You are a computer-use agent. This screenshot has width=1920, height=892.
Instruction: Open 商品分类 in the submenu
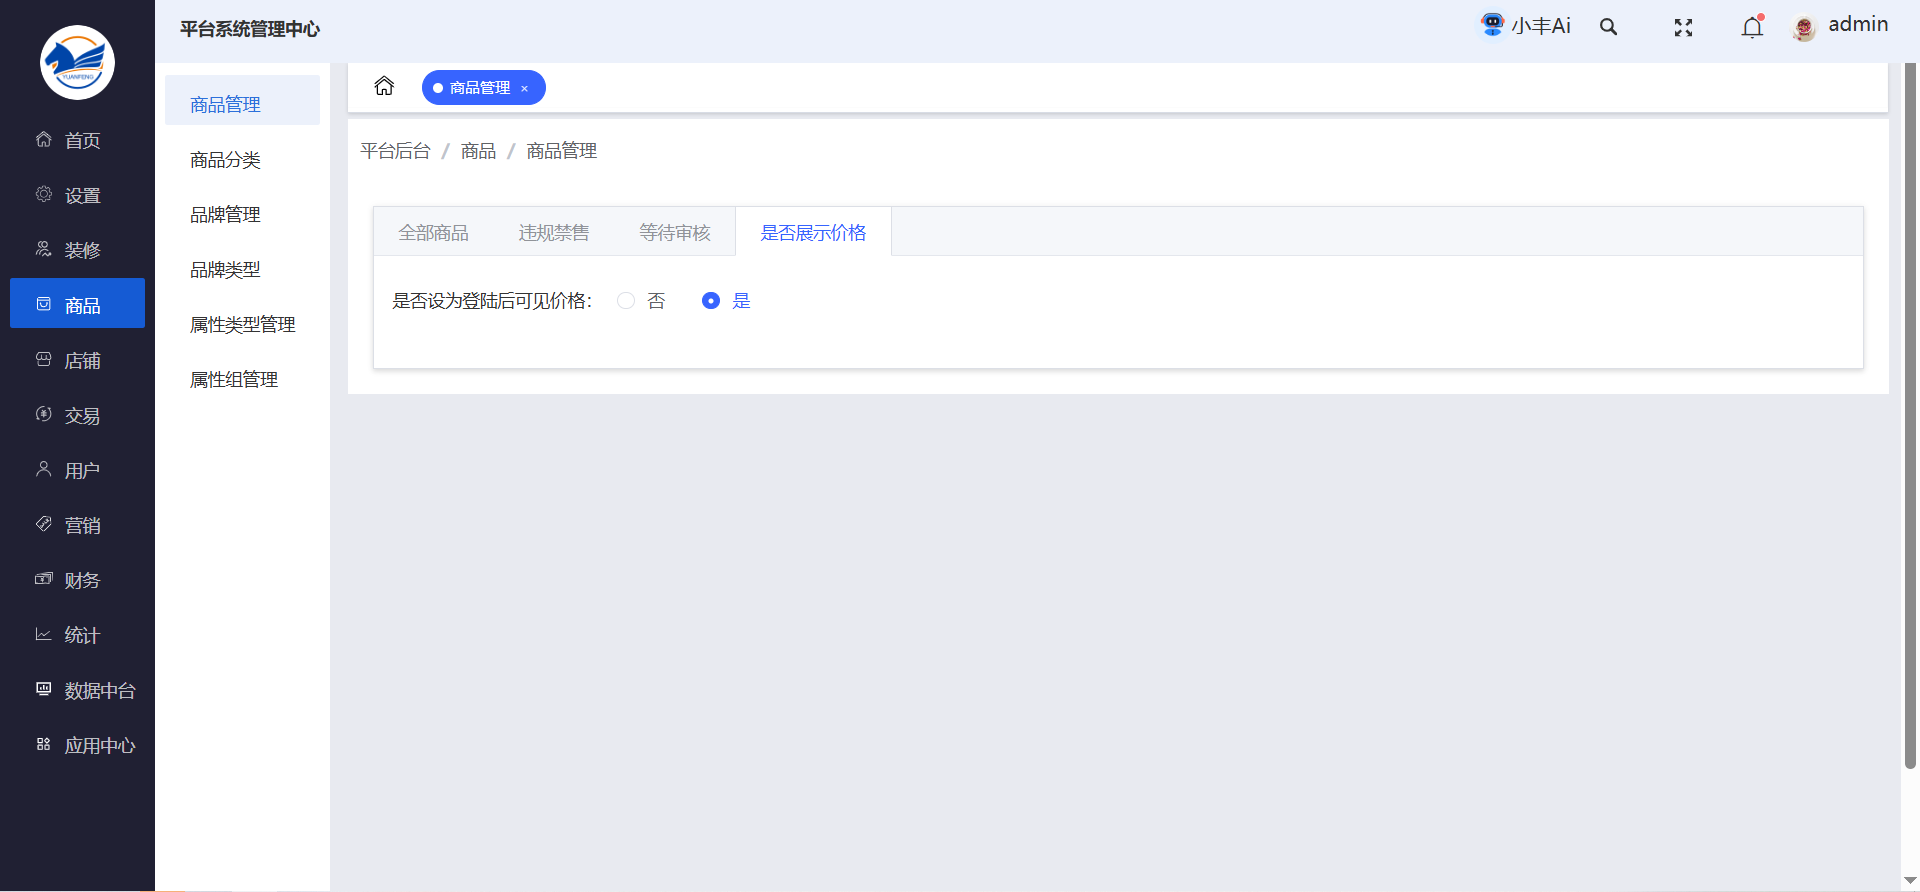click(226, 160)
